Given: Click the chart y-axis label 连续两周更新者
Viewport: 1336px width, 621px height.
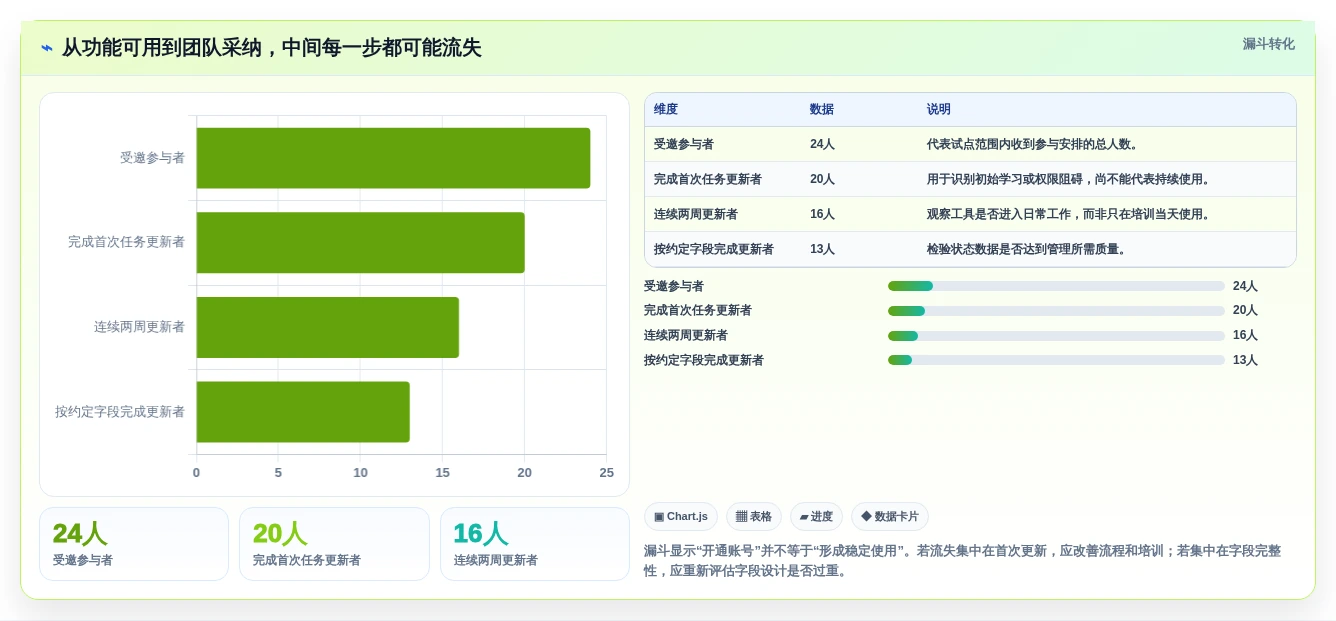Looking at the screenshot, I should point(139,327).
